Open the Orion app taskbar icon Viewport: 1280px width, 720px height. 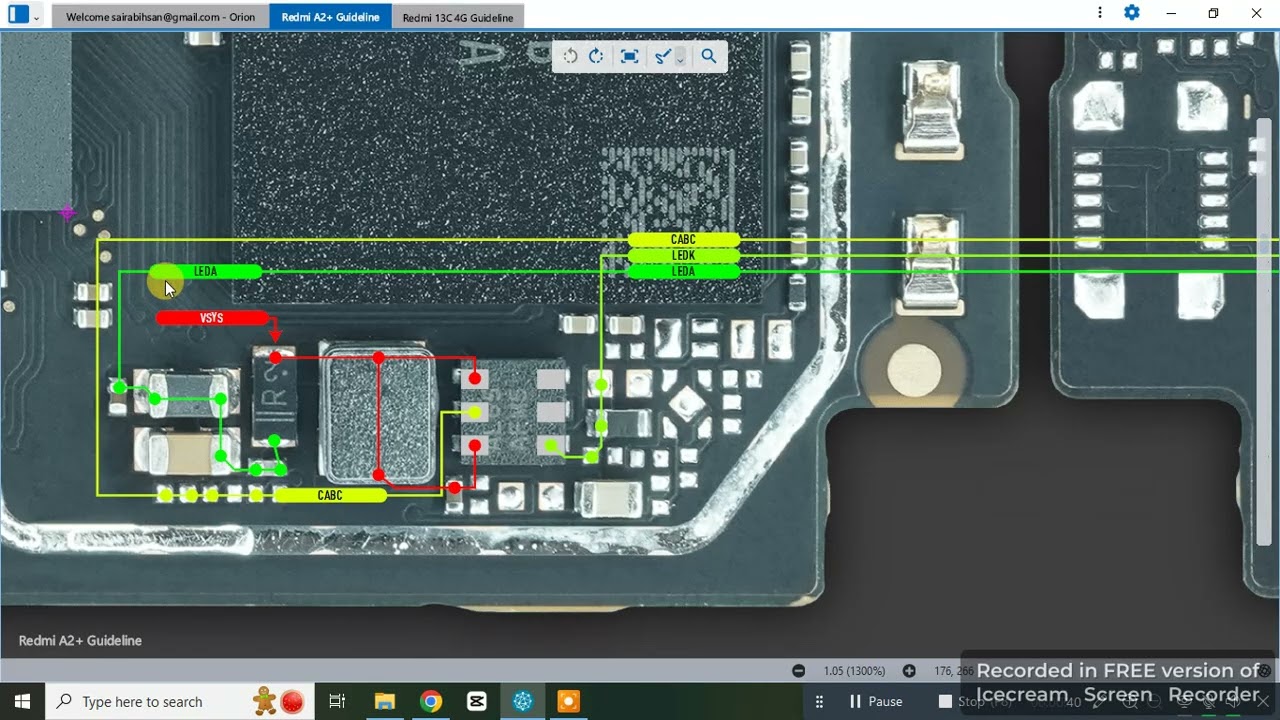pyautogui.click(x=522, y=701)
